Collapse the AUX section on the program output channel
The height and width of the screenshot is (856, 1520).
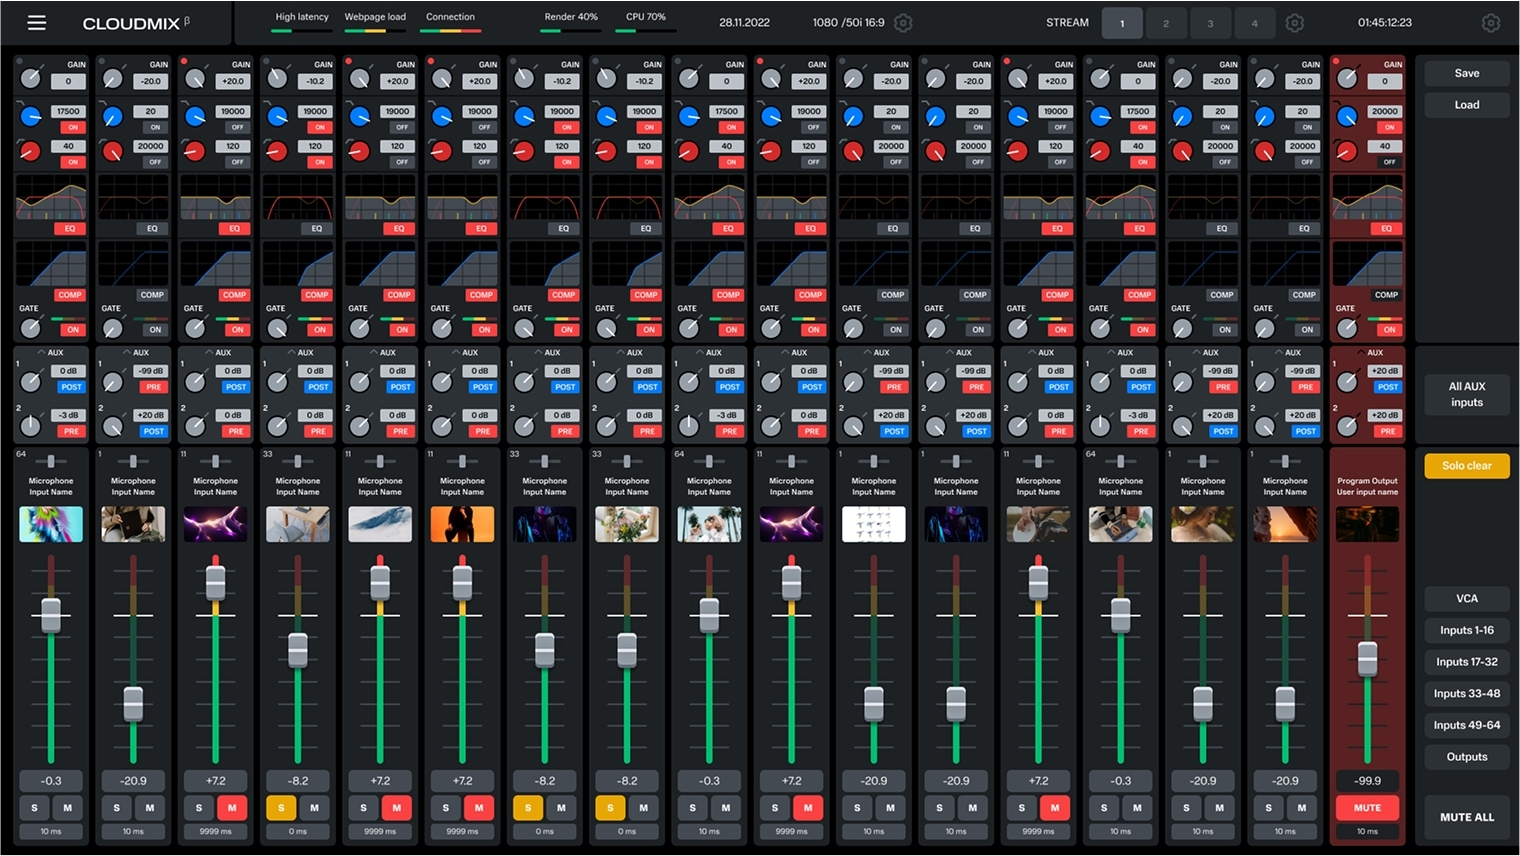coord(1362,352)
